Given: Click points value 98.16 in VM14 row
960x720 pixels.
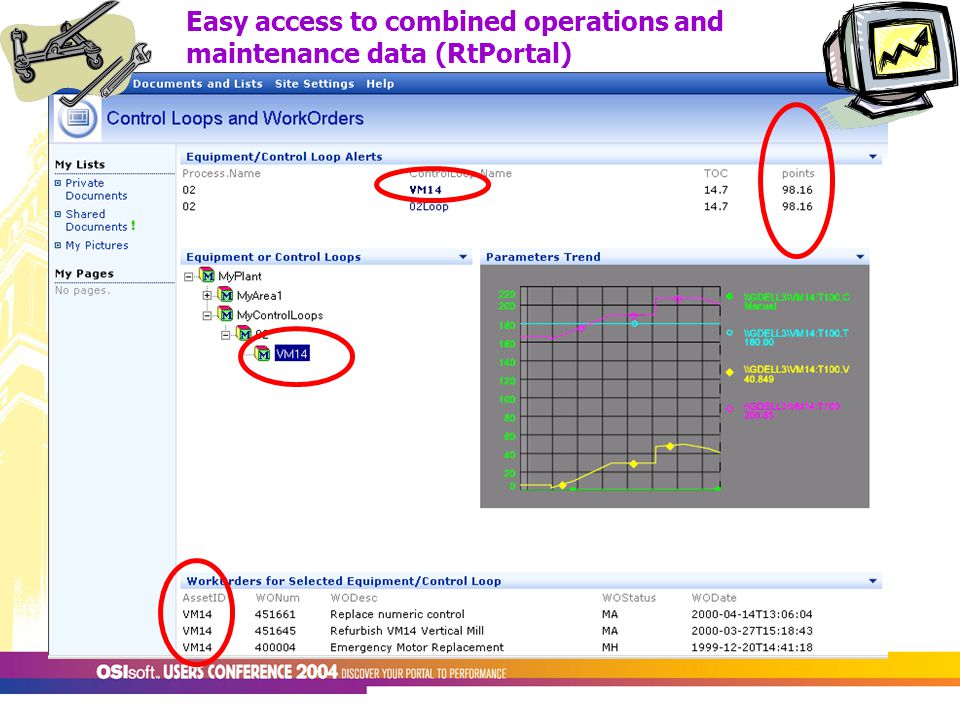Looking at the screenshot, I should click(x=797, y=190).
